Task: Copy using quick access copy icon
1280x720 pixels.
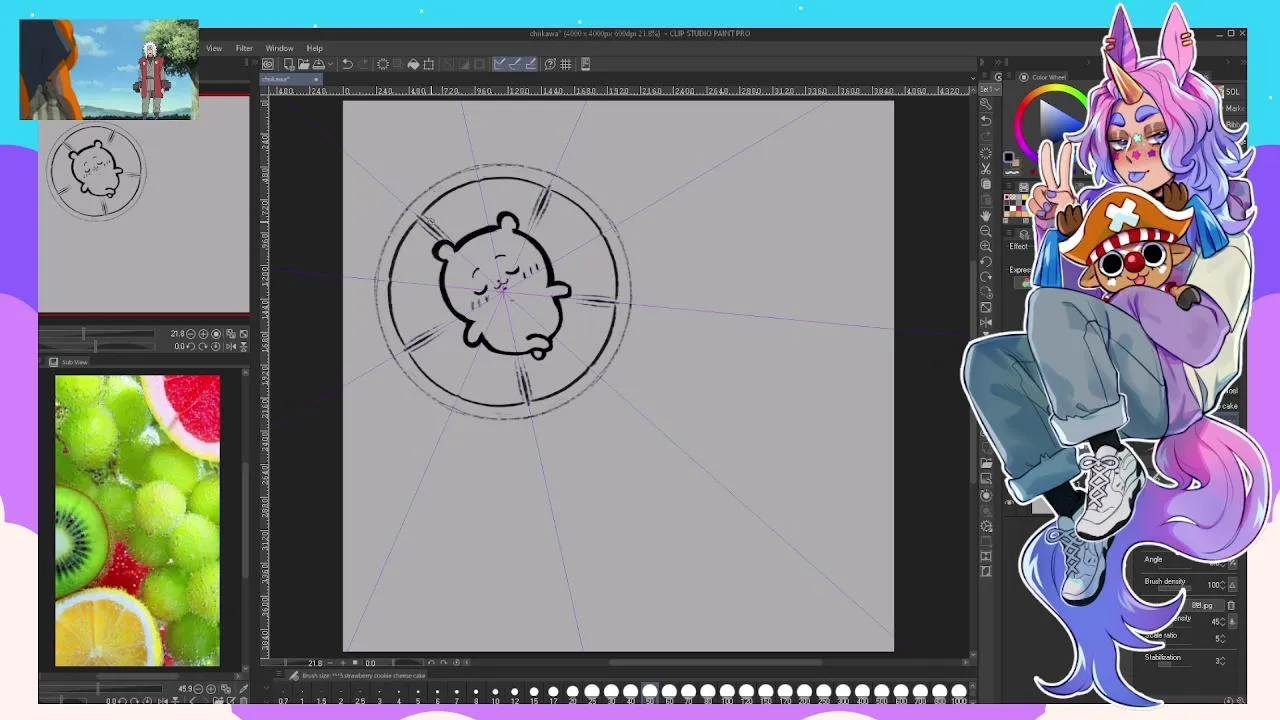Action: (x=986, y=184)
